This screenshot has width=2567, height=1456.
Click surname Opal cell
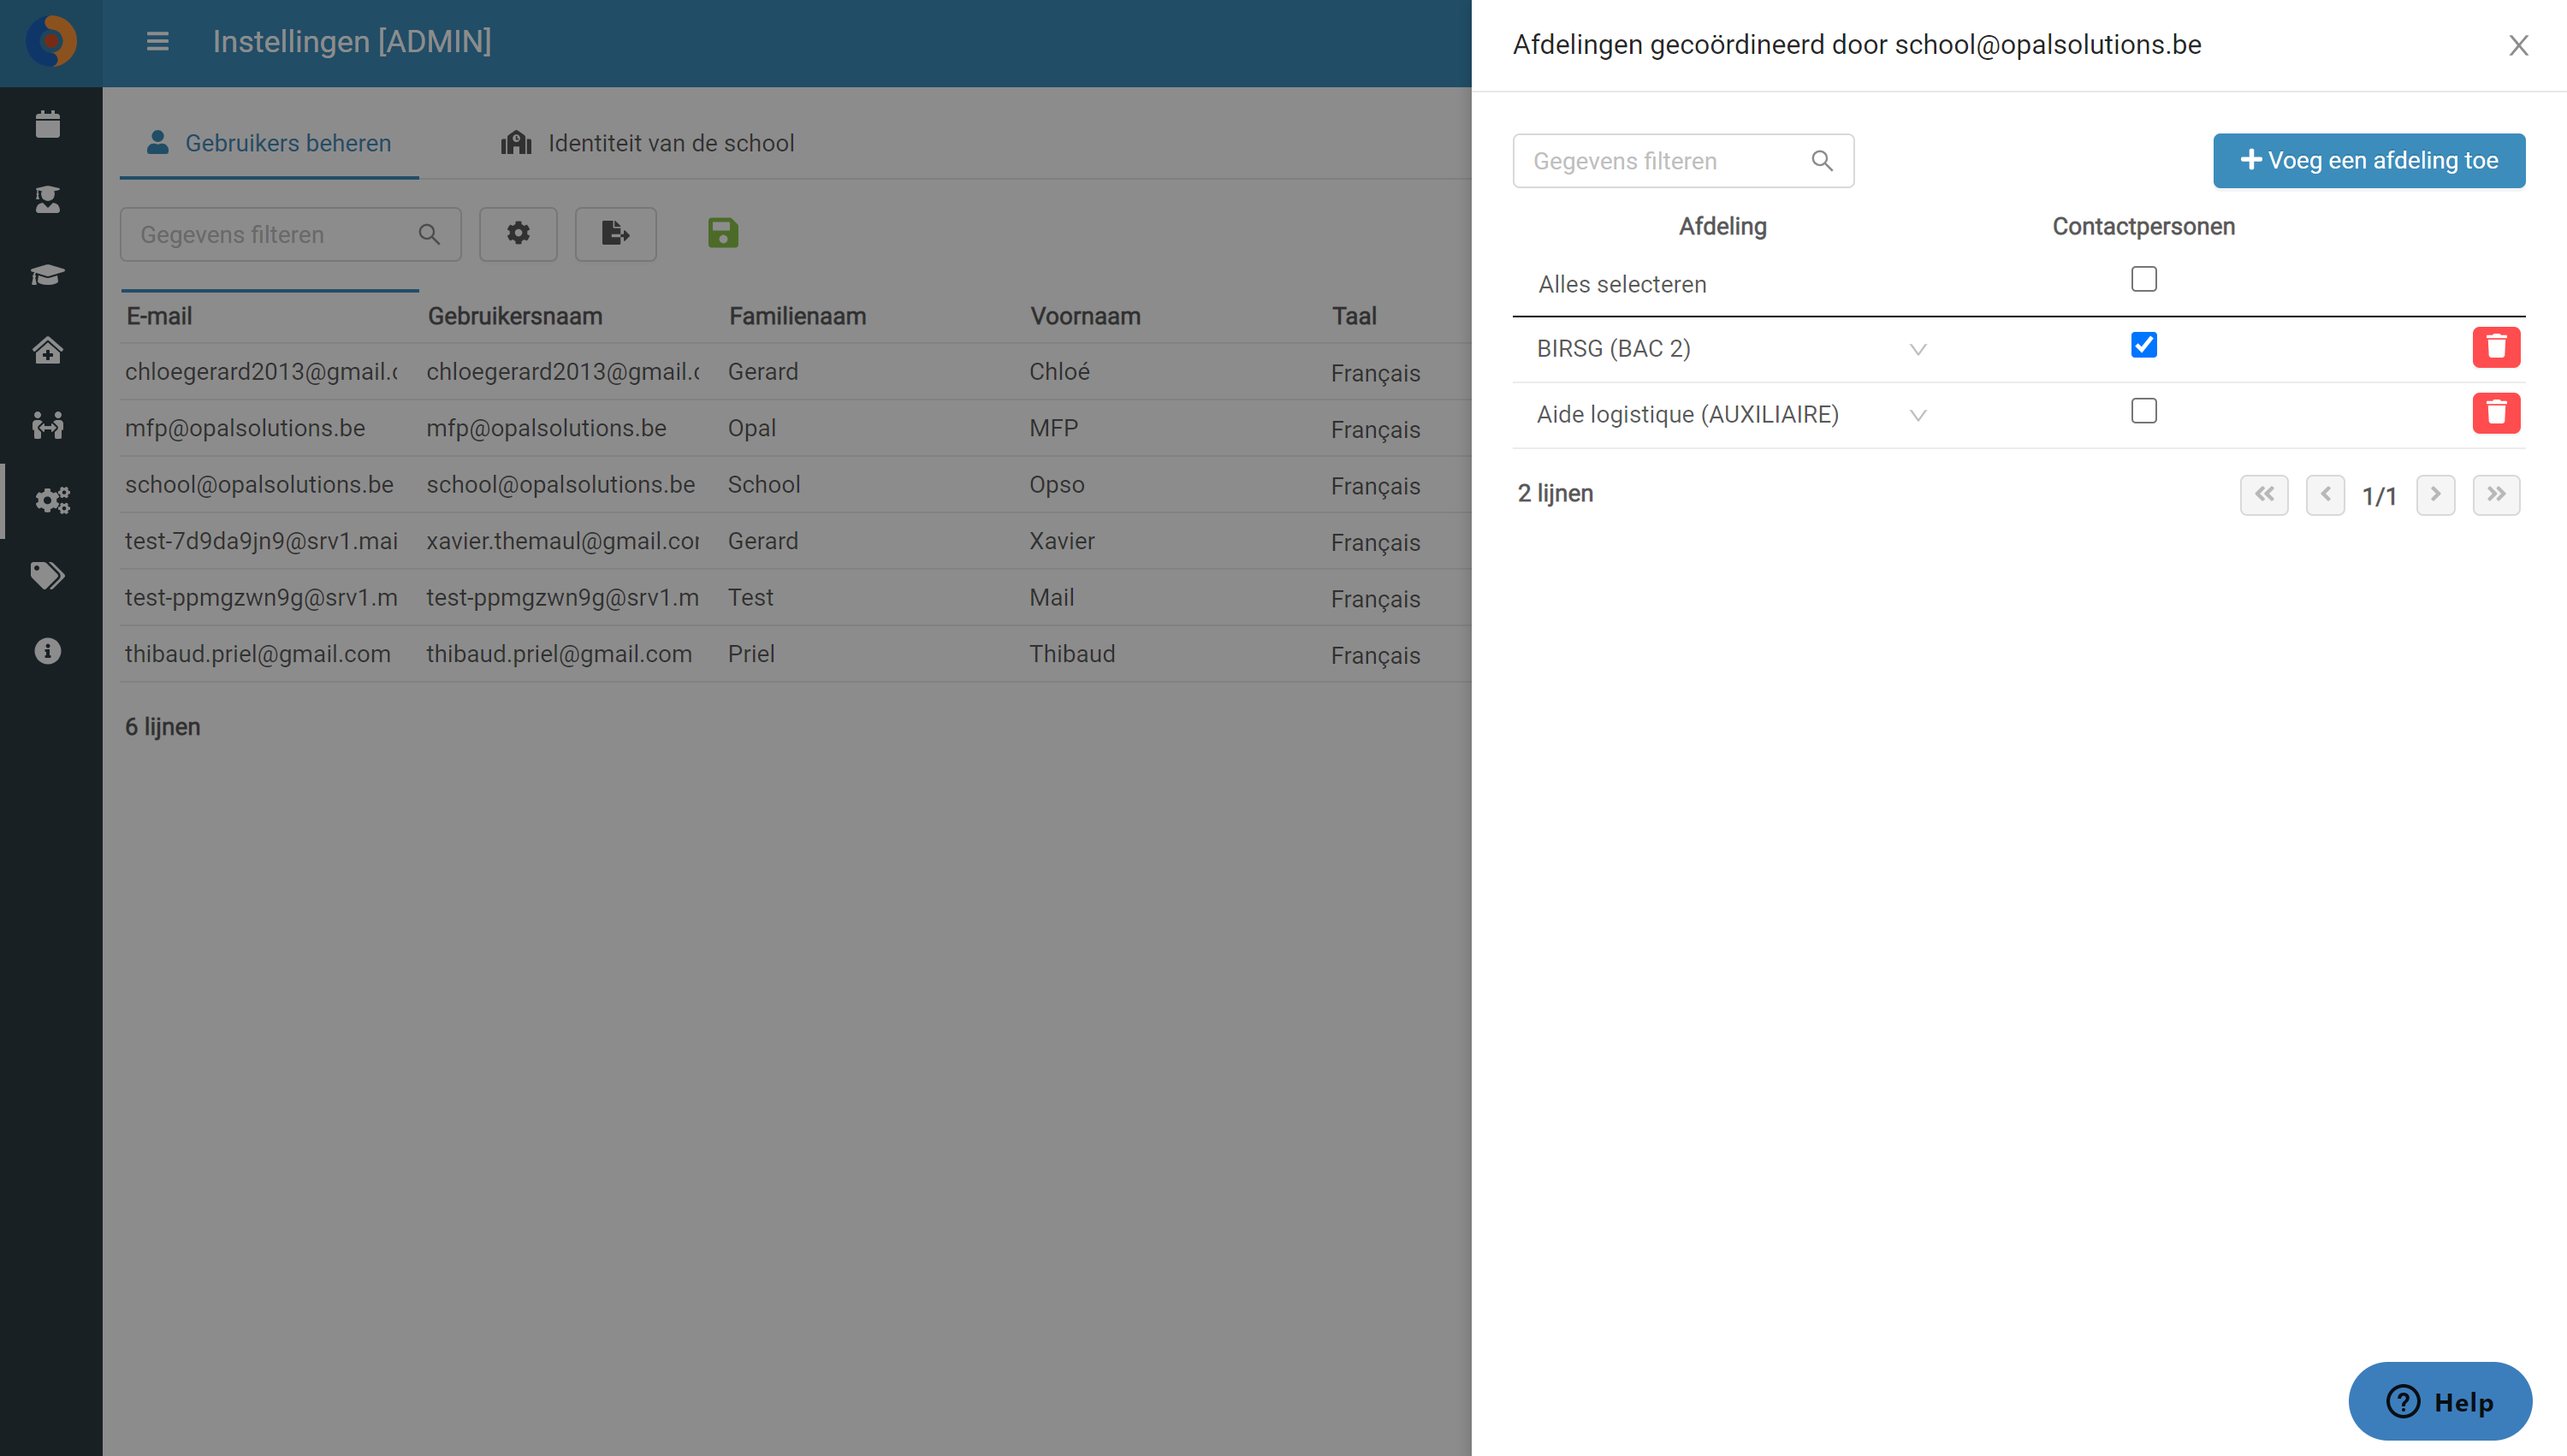point(752,428)
